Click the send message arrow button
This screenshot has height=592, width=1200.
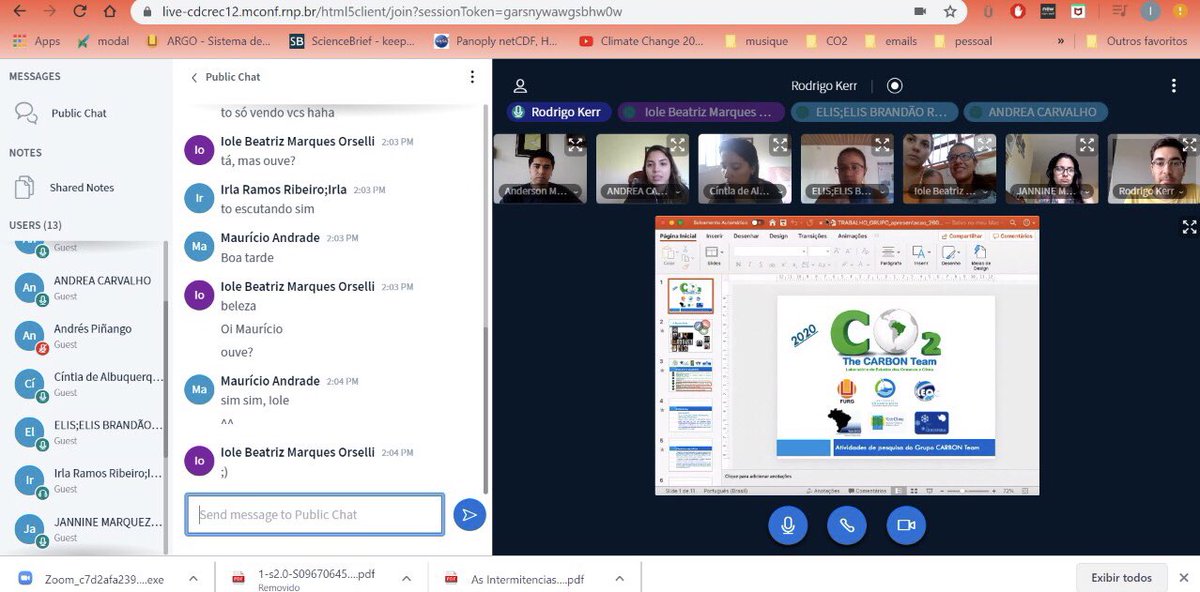click(x=469, y=515)
